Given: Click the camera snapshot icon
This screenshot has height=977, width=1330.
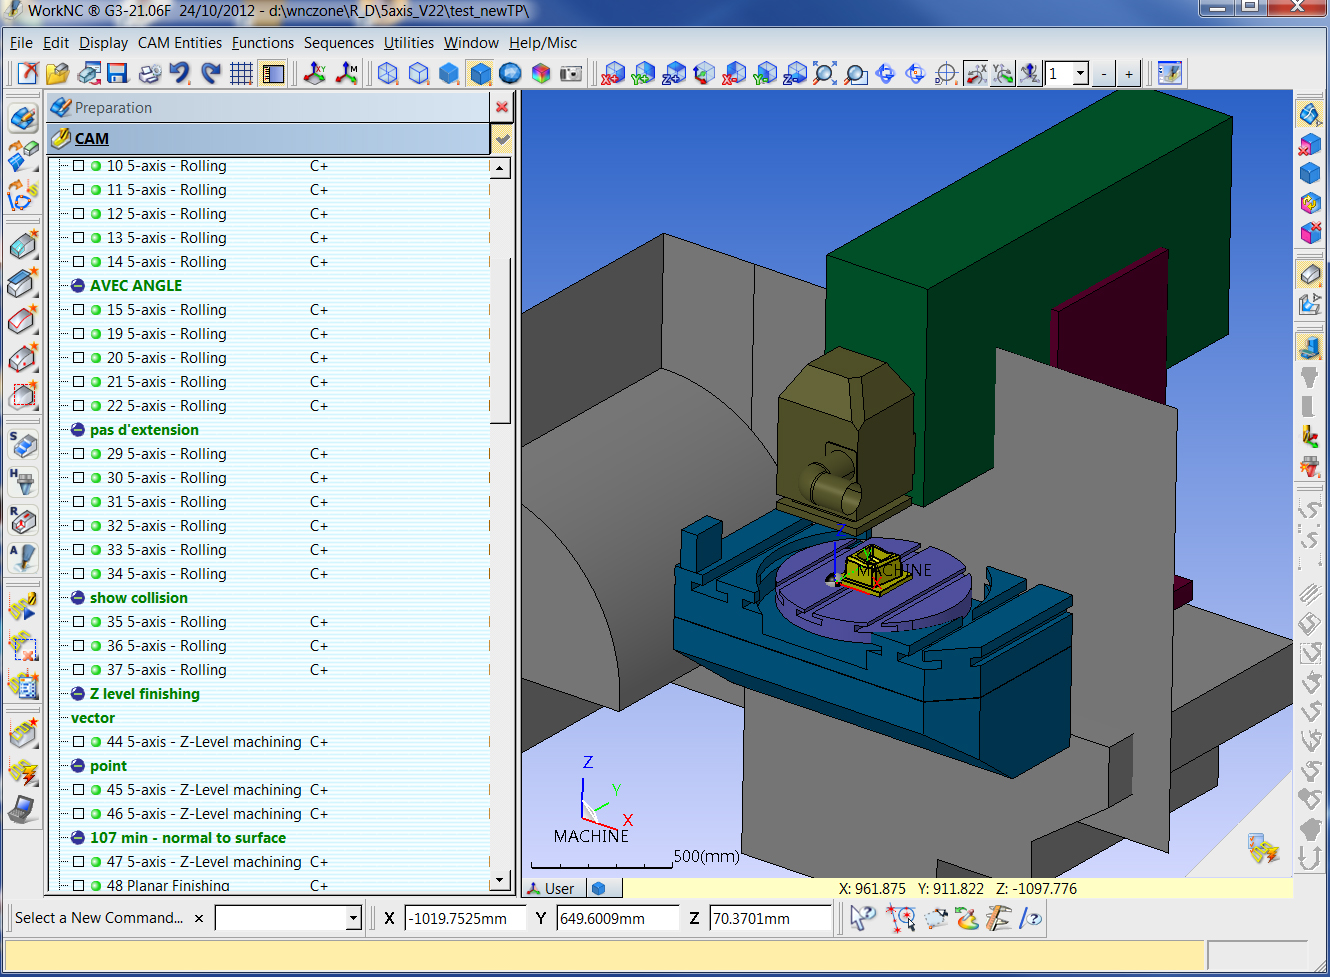Looking at the screenshot, I should tap(571, 73).
